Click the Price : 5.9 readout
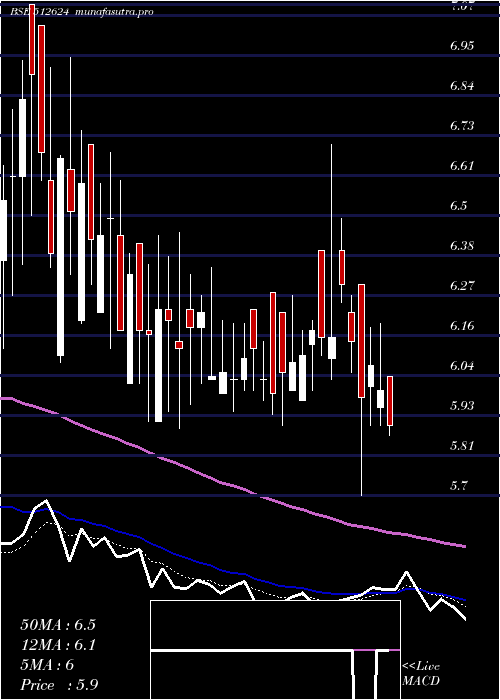 pyautogui.click(x=59, y=685)
